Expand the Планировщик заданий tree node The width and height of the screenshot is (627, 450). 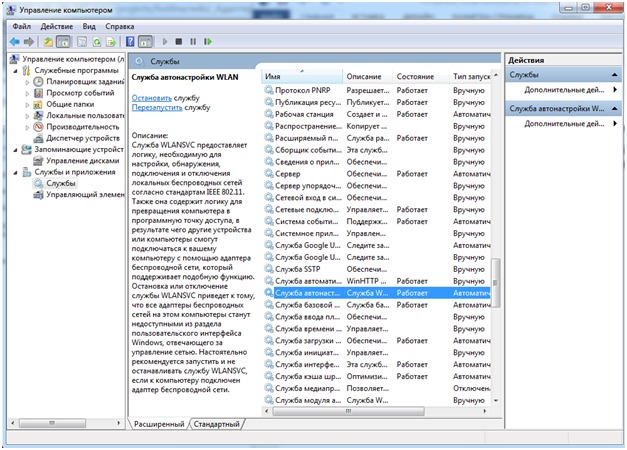click(27, 82)
